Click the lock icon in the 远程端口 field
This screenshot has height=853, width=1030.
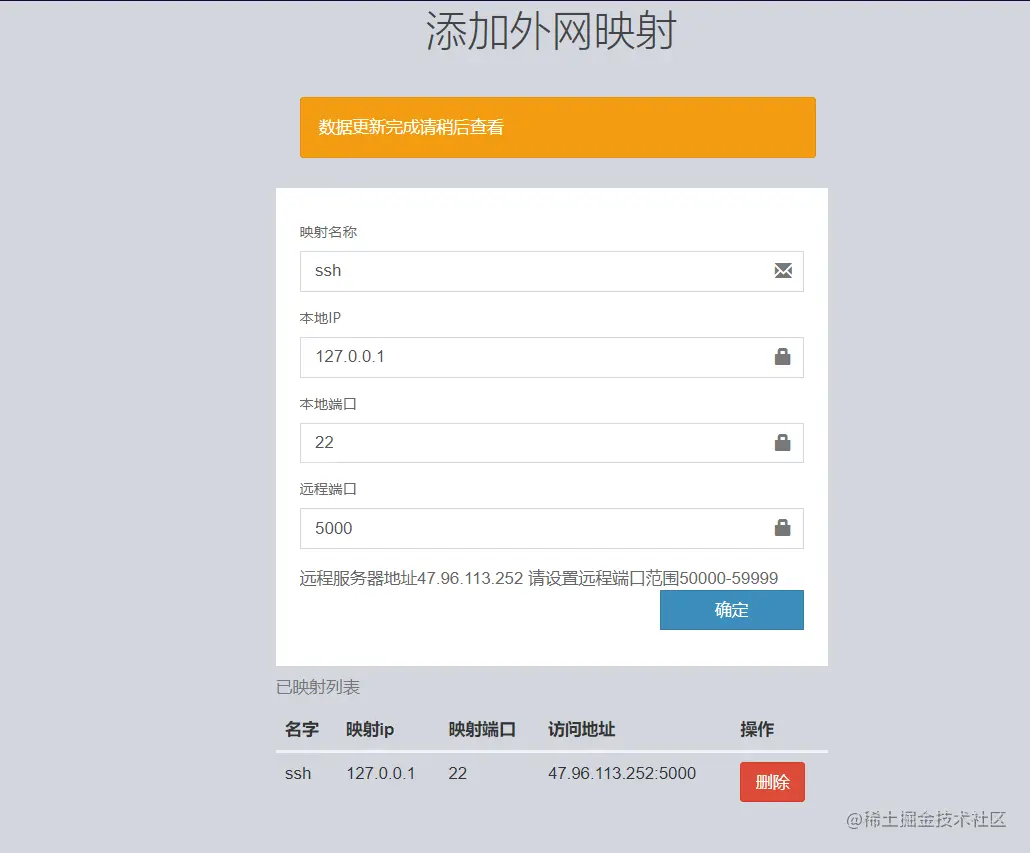(x=782, y=528)
